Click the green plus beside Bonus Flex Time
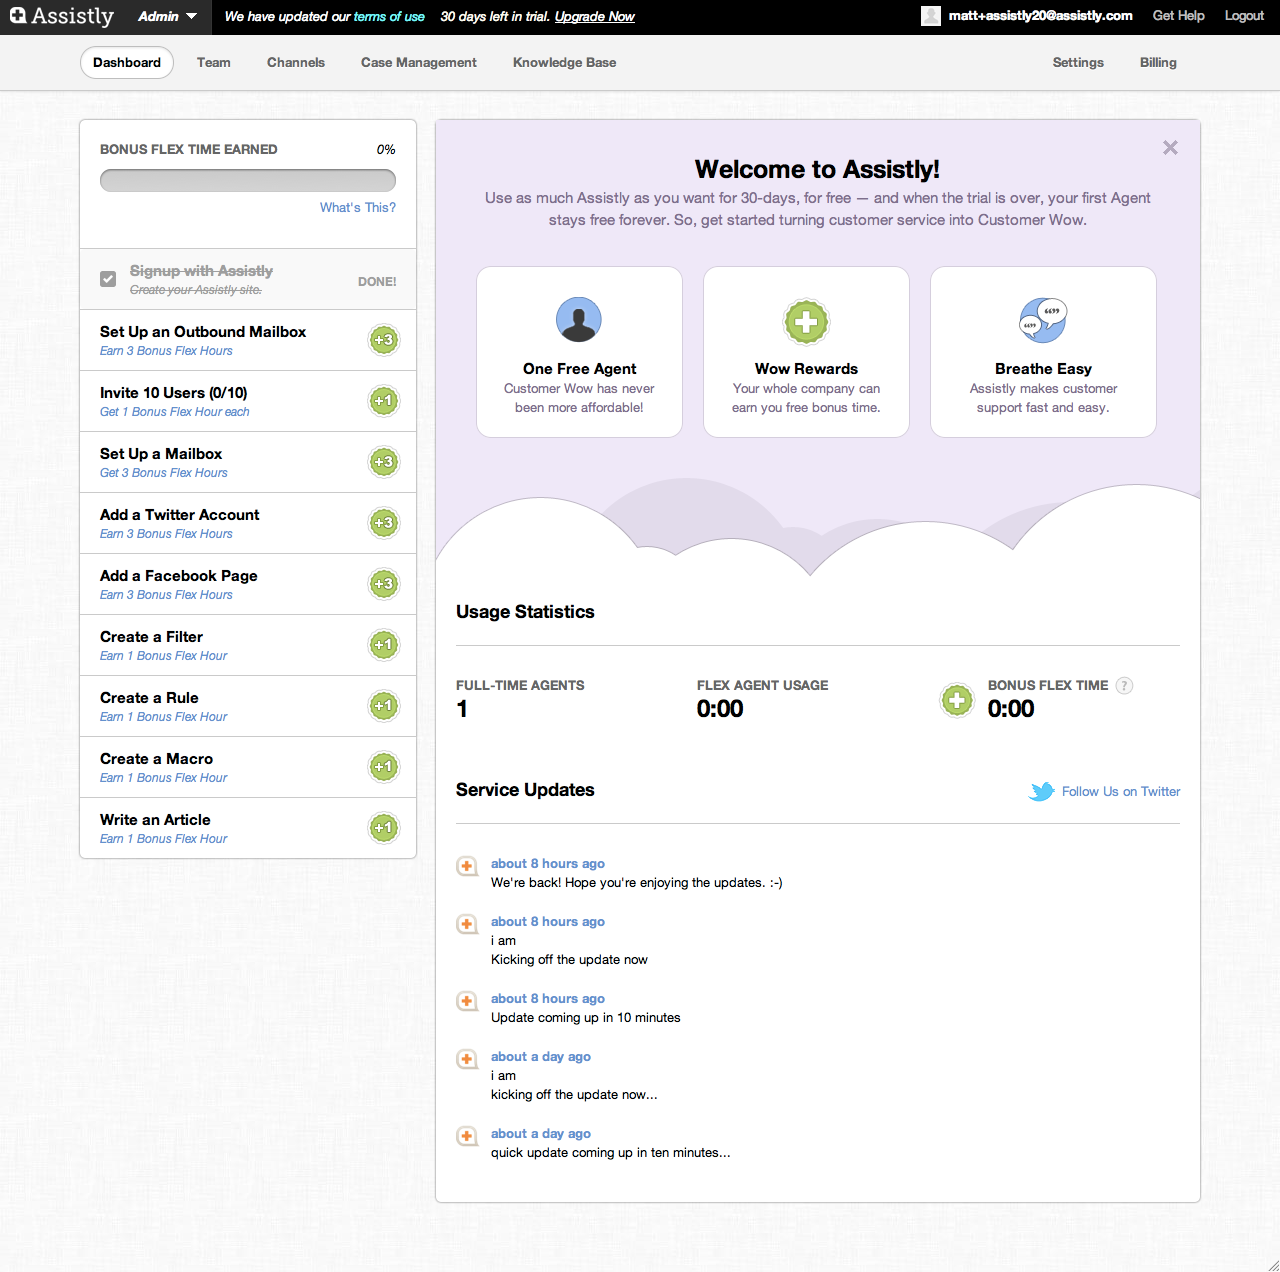The image size is (1280, 1272). pyautogui.click(x=957, y=700)
